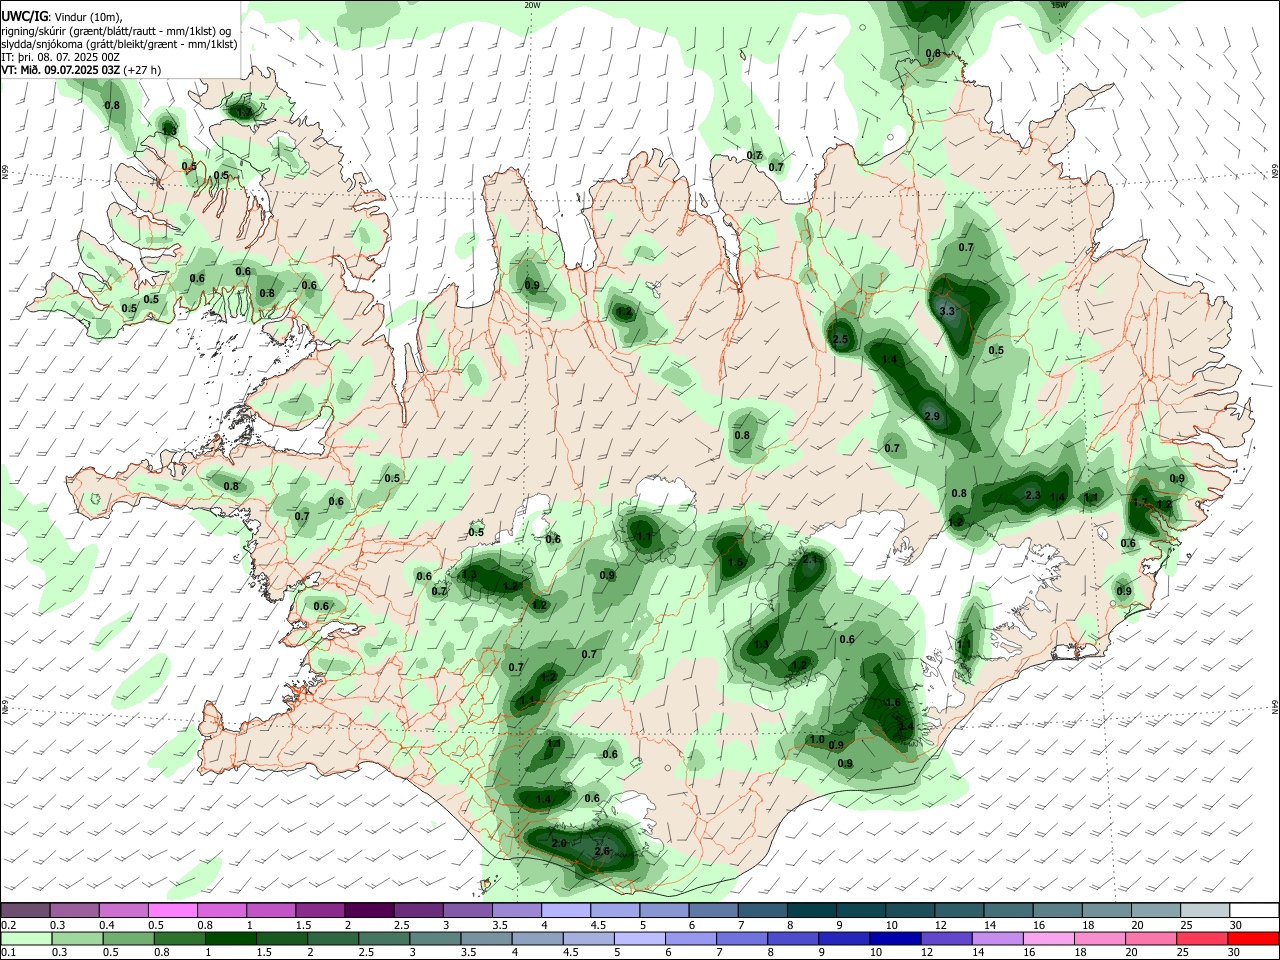Pick the bright magenta-pink legend swatch

pyautogui.click(x=172, y=910)
